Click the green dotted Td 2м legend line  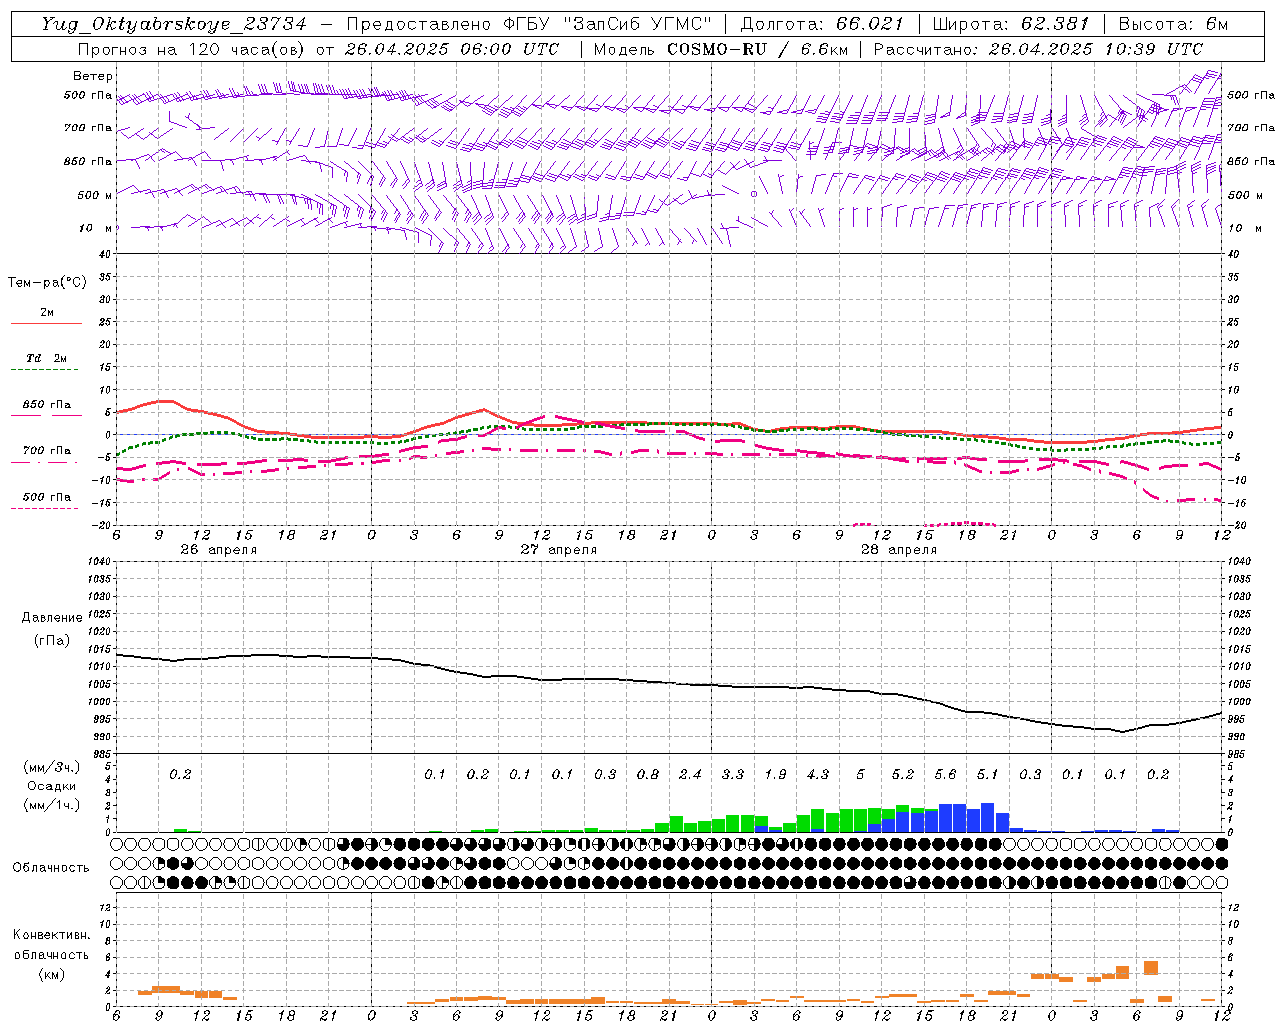click(x=44, y=369)
